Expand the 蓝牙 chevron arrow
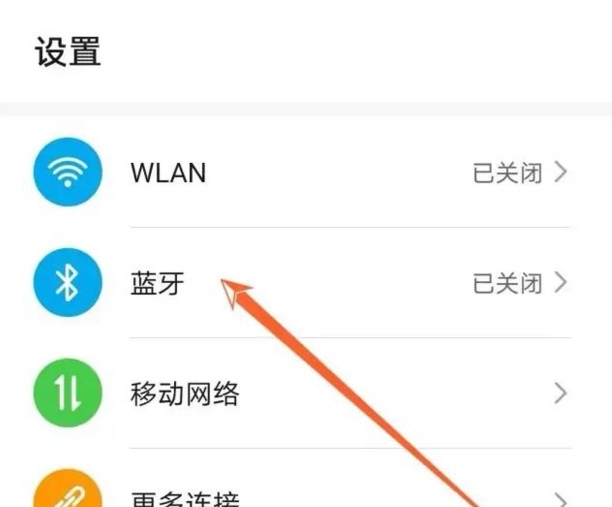Screen dimensions: 612x507 click(x=561, y=283)
